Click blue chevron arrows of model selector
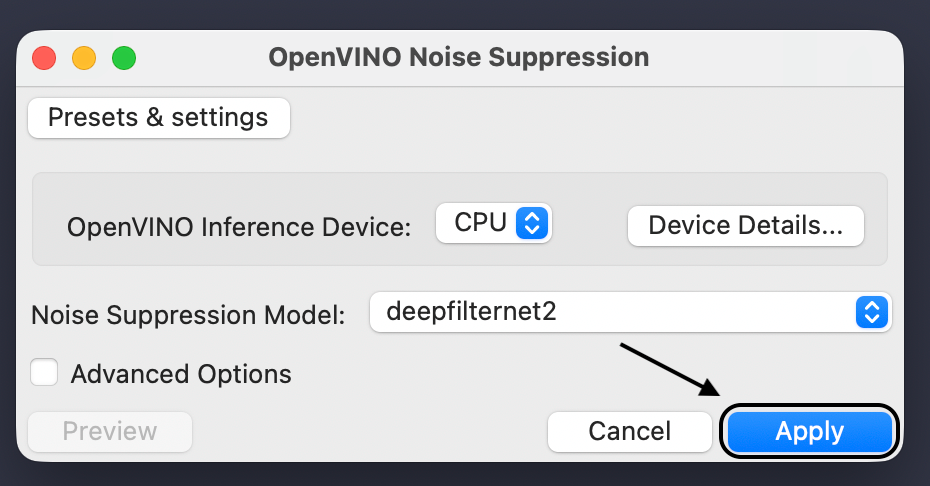The image size is (930, 486). coord(872,312)
